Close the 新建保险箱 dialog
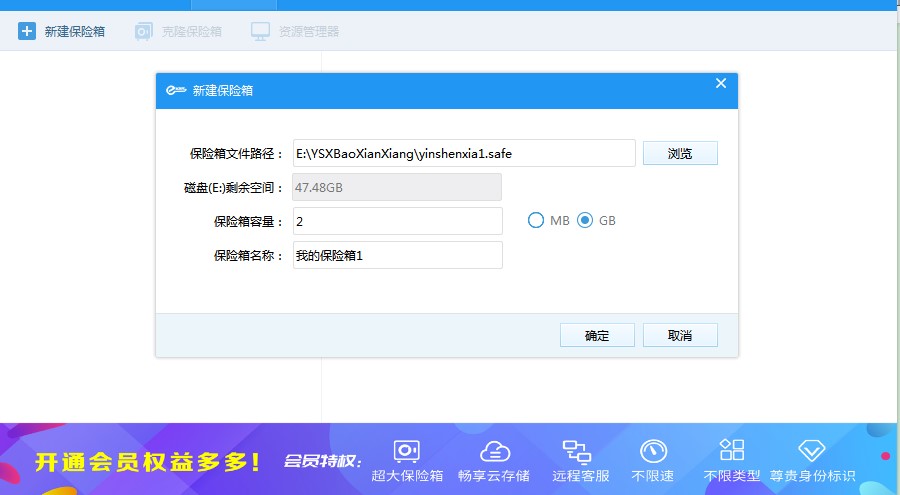This screenshot has height=495, width=900. pos(721,83)
